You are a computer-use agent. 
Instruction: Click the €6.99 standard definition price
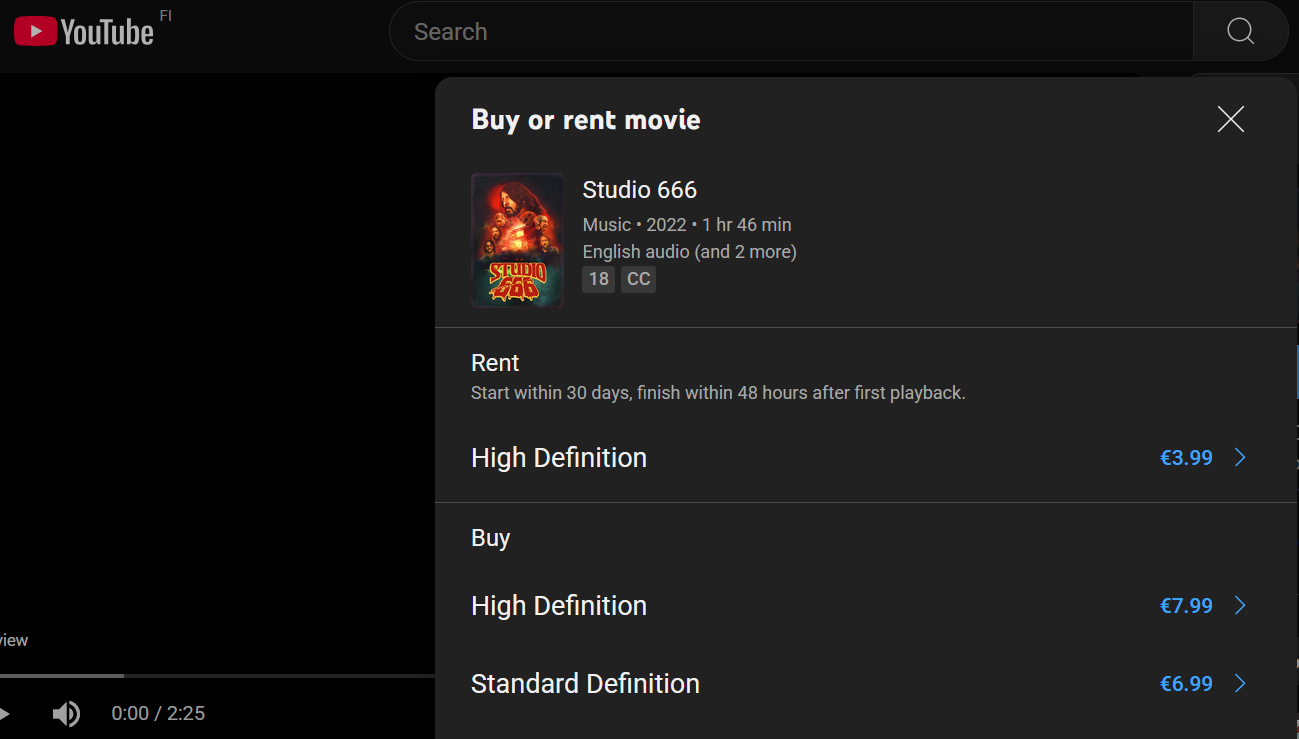pyautogui.click(x=1186, y=684)
